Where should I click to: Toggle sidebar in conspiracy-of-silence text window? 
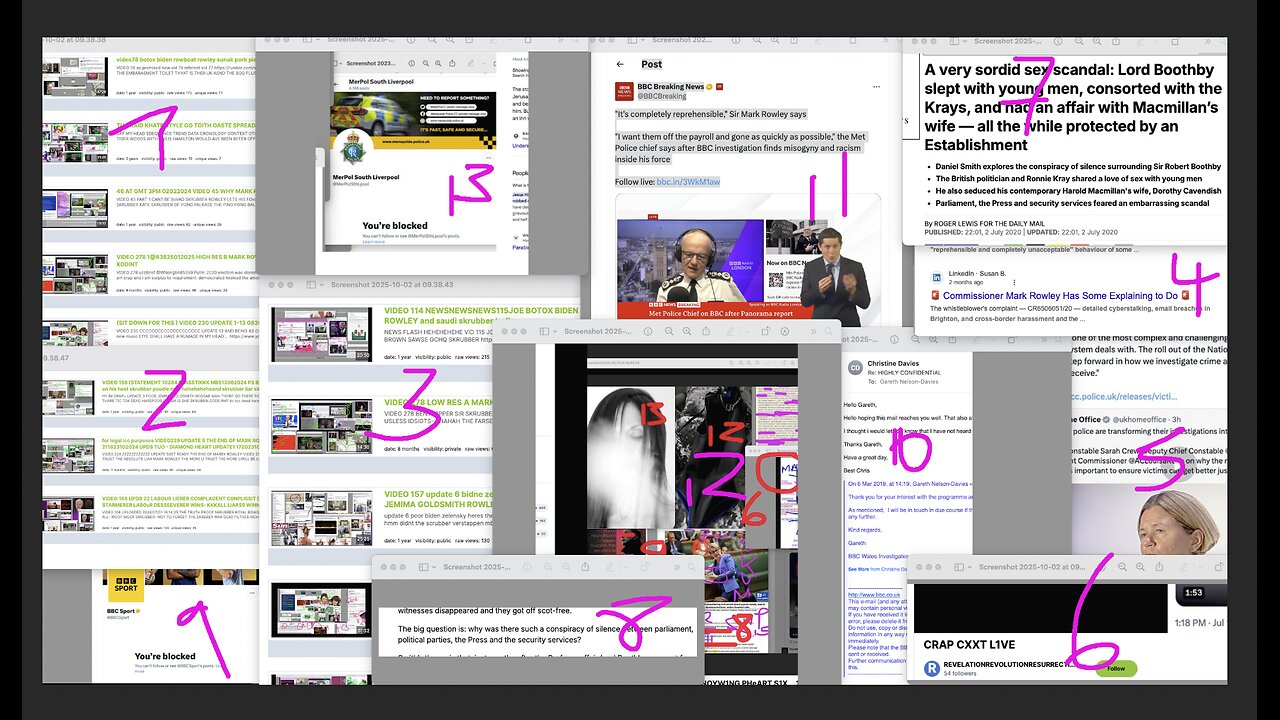[x=423, y=567]
